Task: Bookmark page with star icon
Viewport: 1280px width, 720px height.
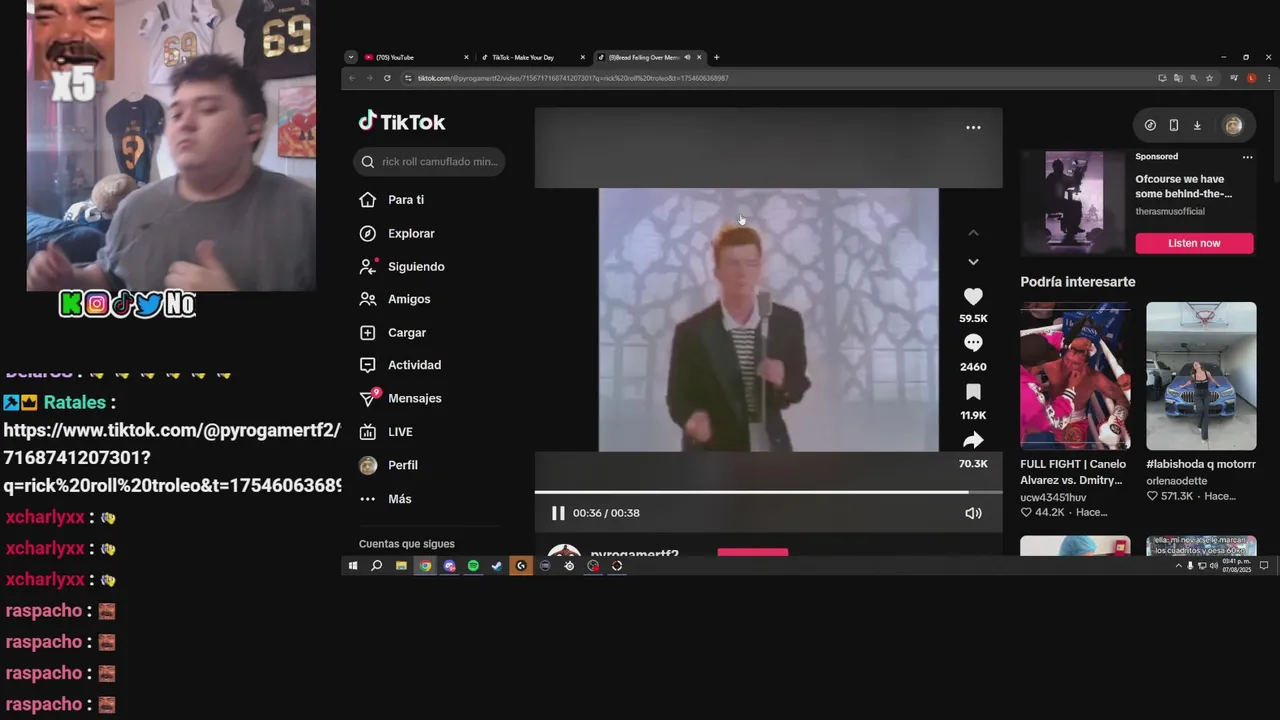Action: [x=1209, y=78]
